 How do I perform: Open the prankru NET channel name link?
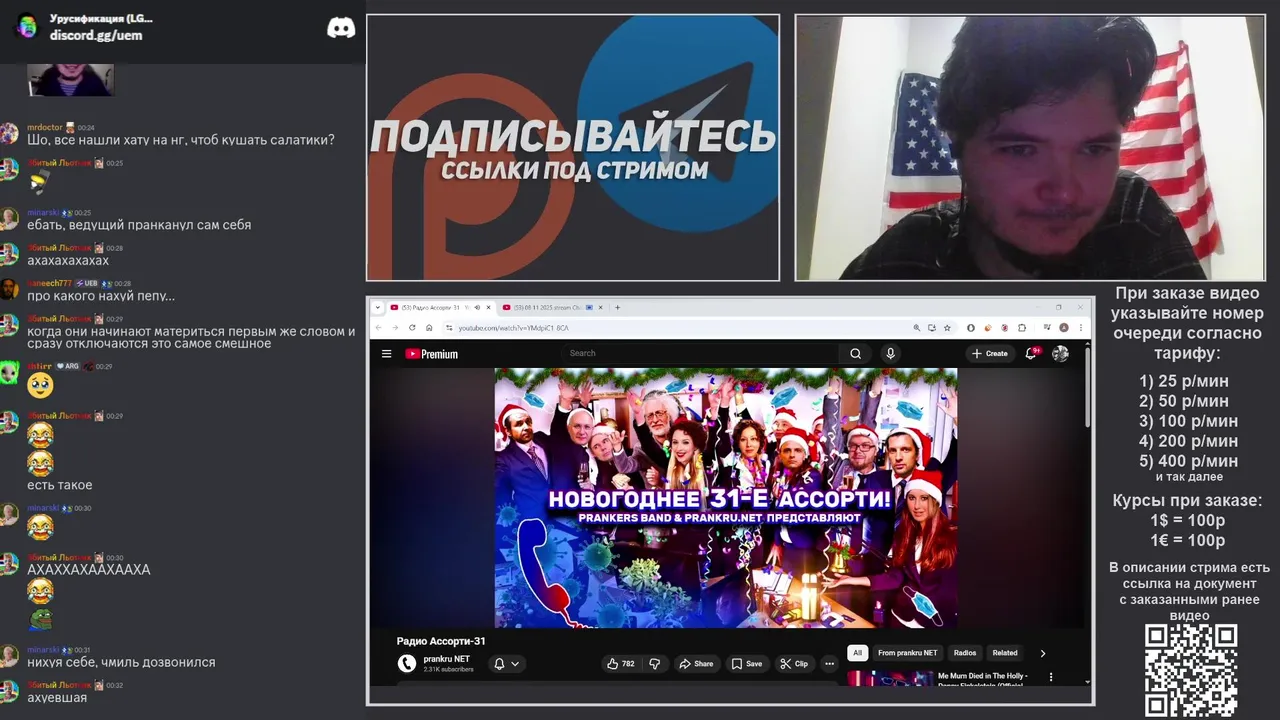446,659
